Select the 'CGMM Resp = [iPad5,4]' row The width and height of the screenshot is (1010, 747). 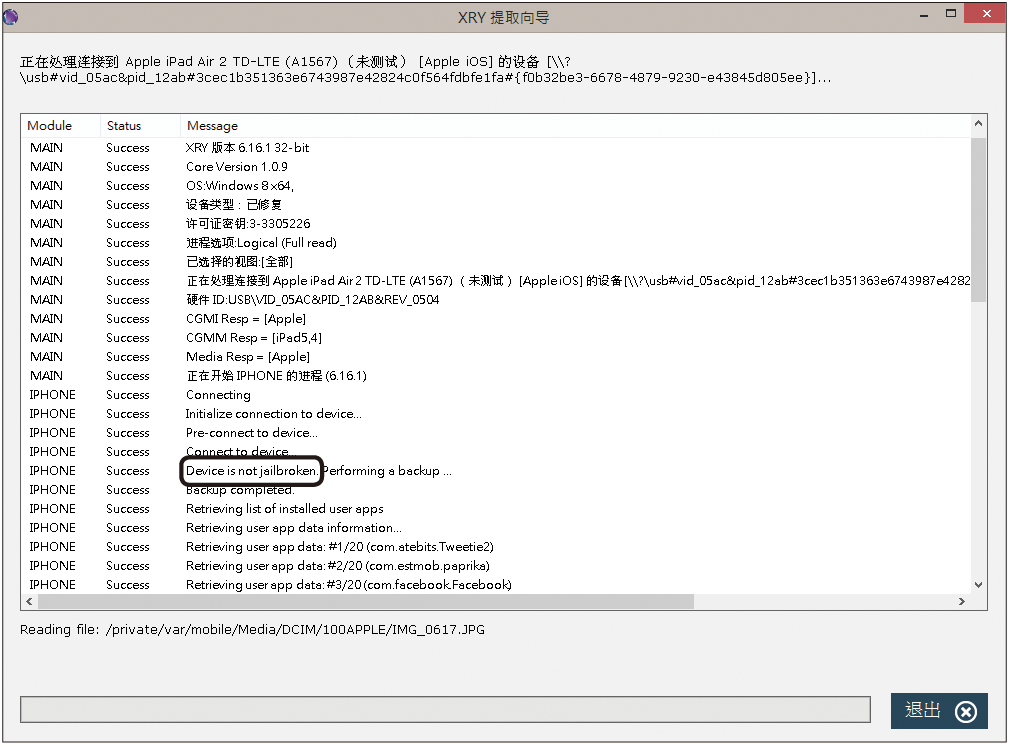click(496, 338)
